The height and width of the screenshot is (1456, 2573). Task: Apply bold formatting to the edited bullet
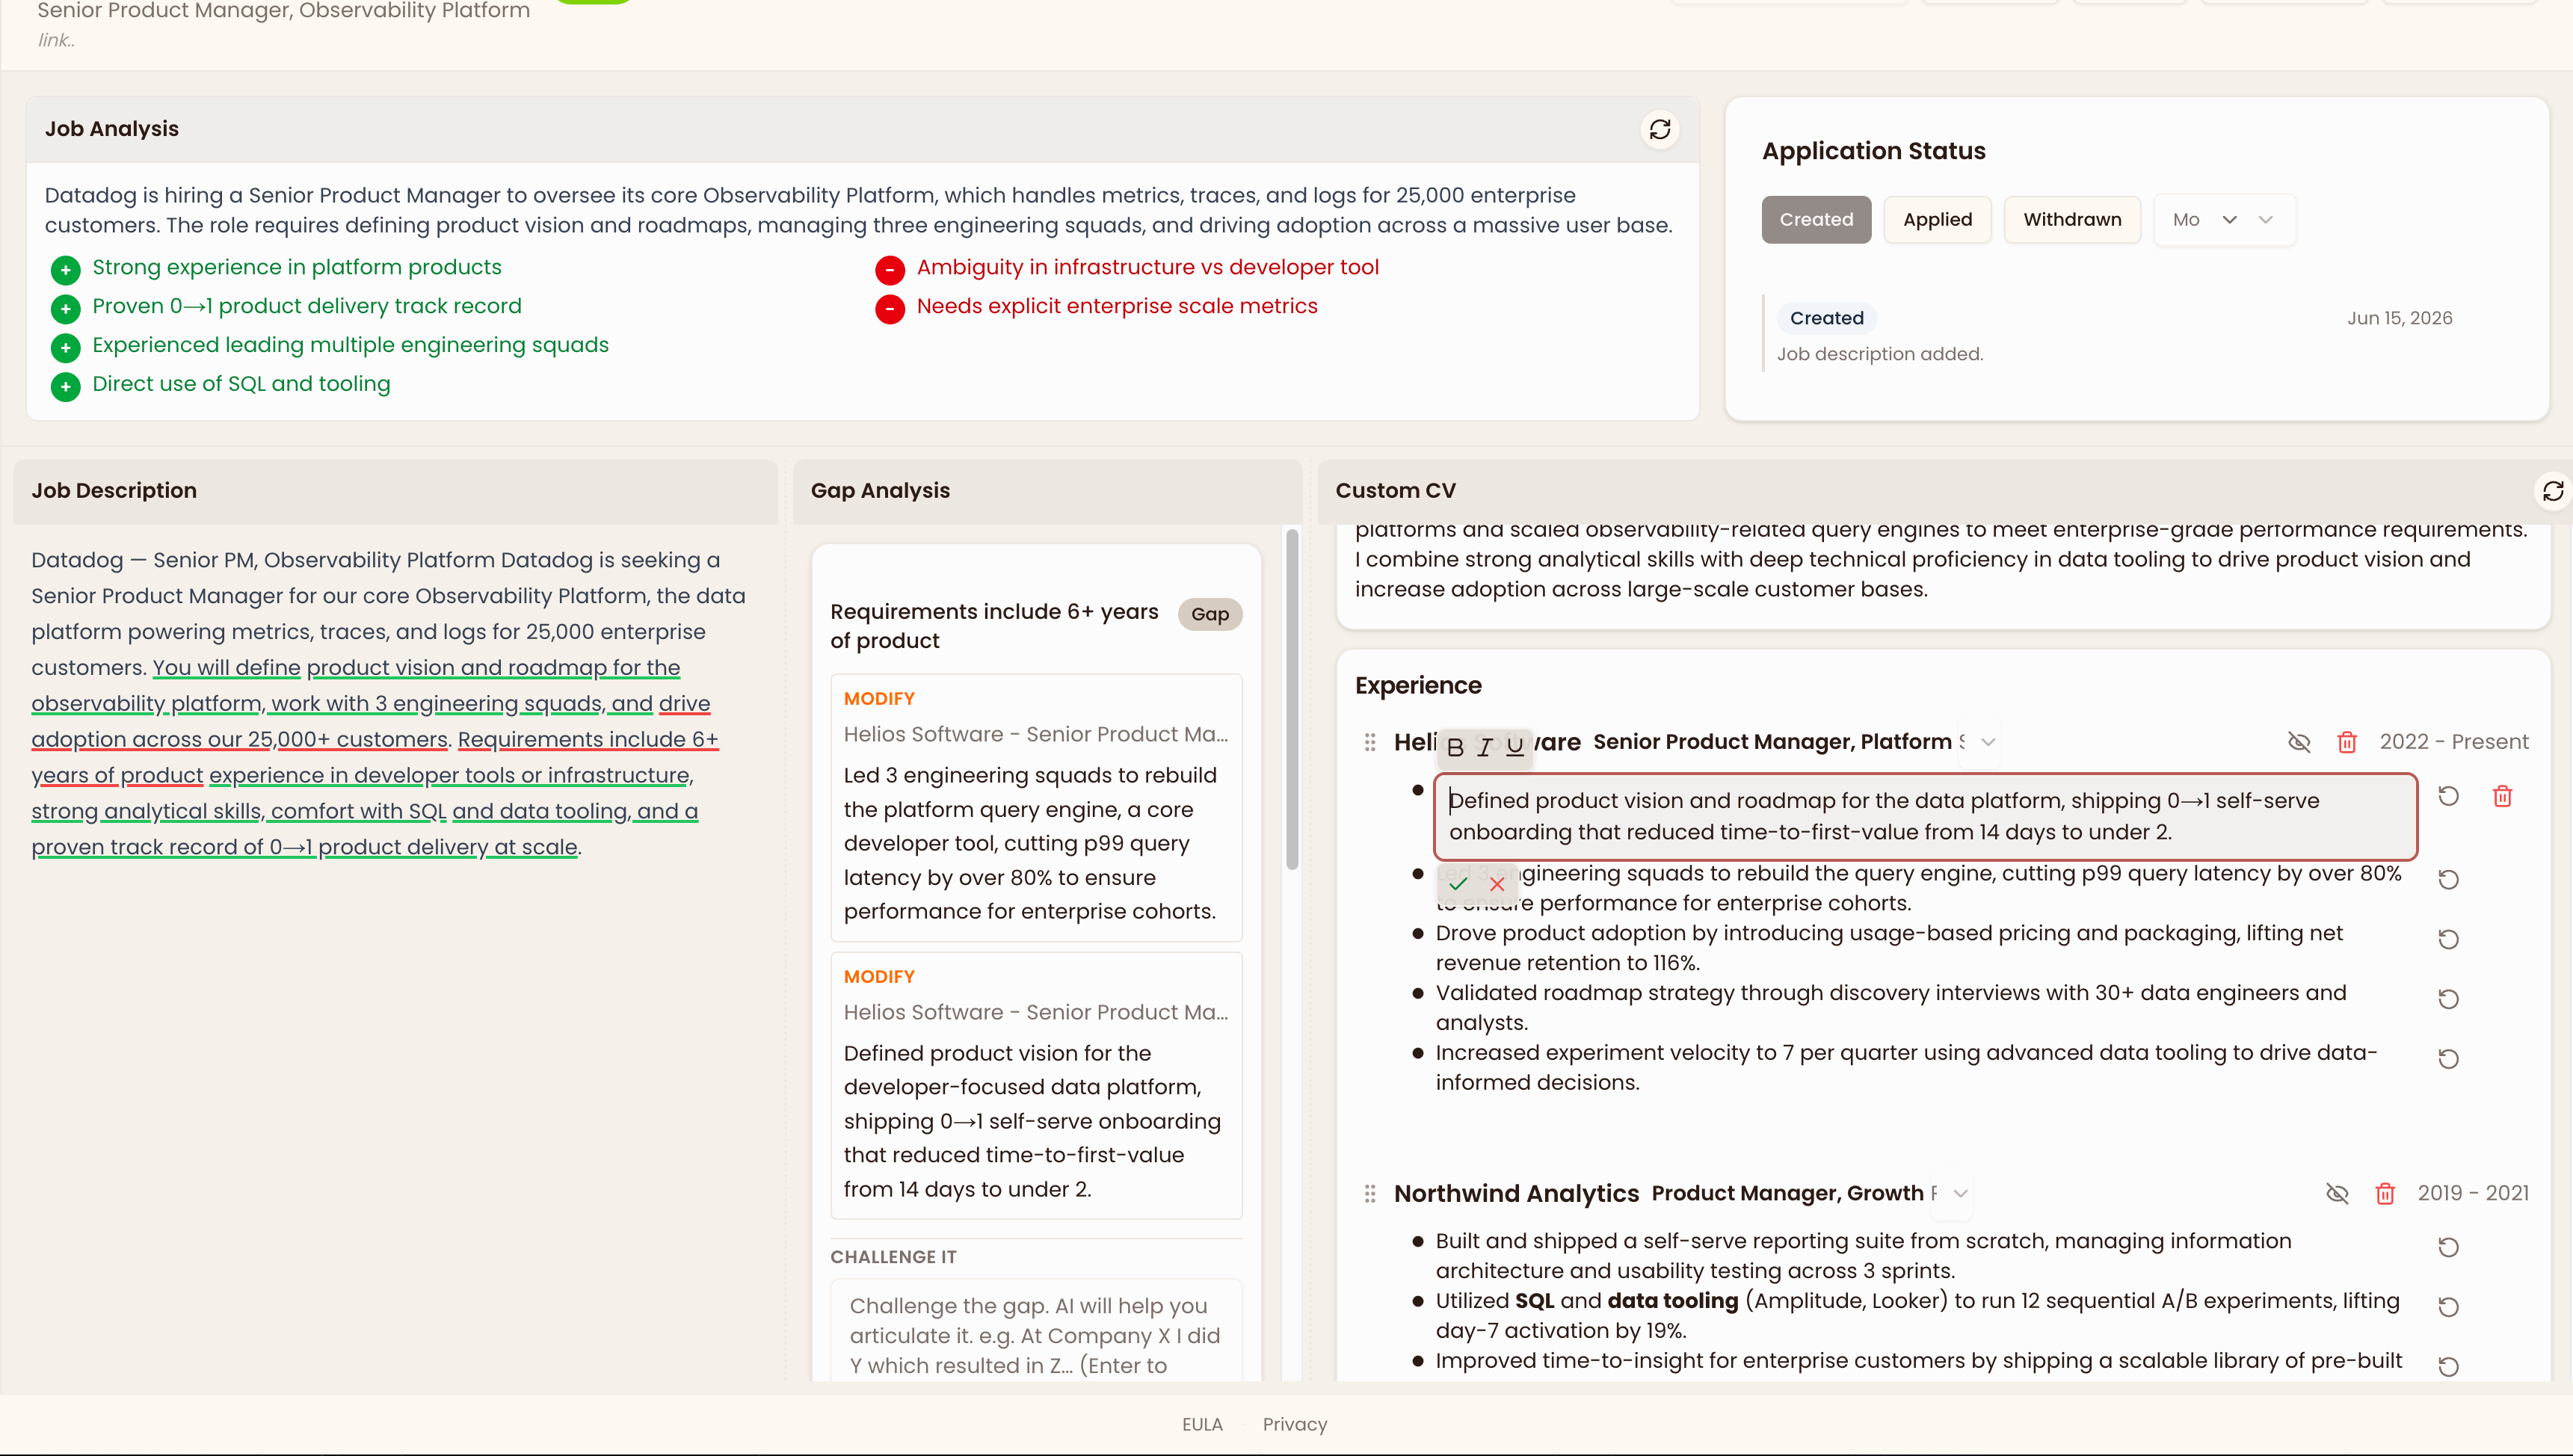(x=1455, y=747)
